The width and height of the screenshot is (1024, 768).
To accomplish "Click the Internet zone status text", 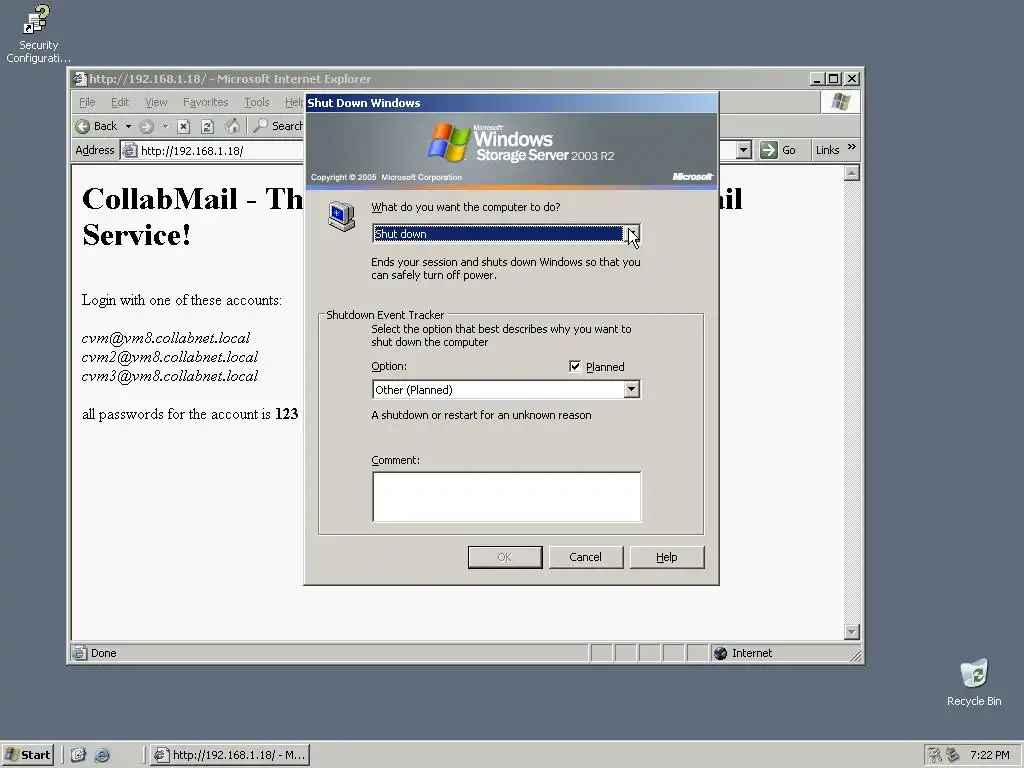I will pos(752,653).
